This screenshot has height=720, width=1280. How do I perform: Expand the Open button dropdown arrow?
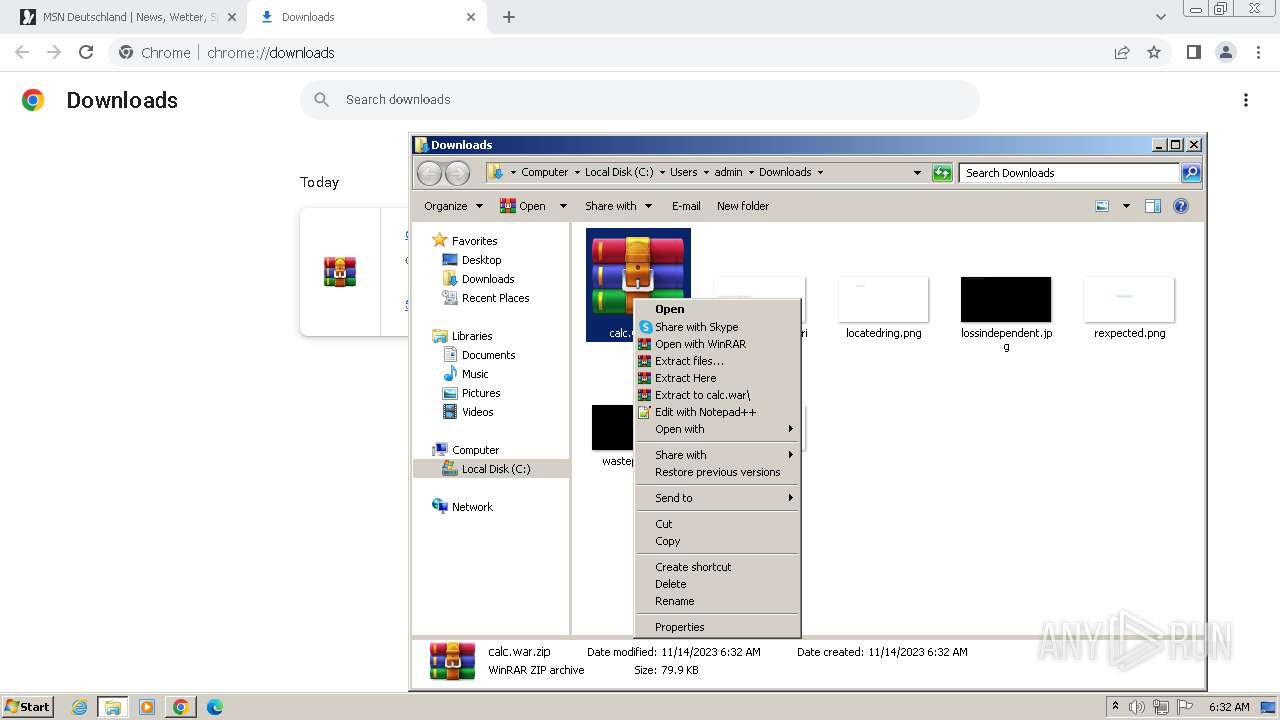click(563, 206)
